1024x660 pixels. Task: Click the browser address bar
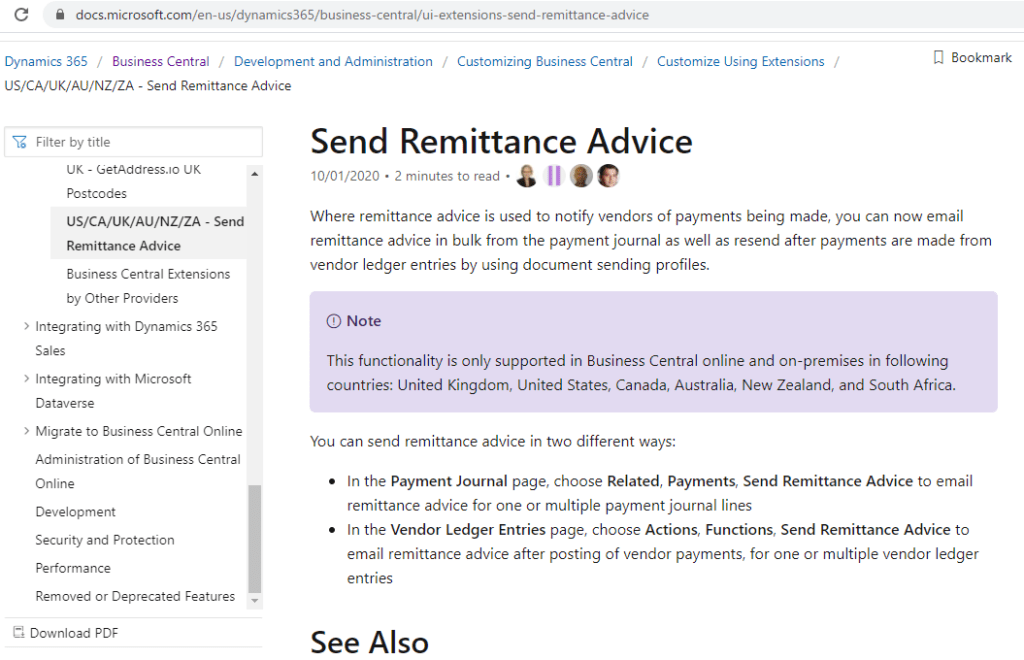400,15
